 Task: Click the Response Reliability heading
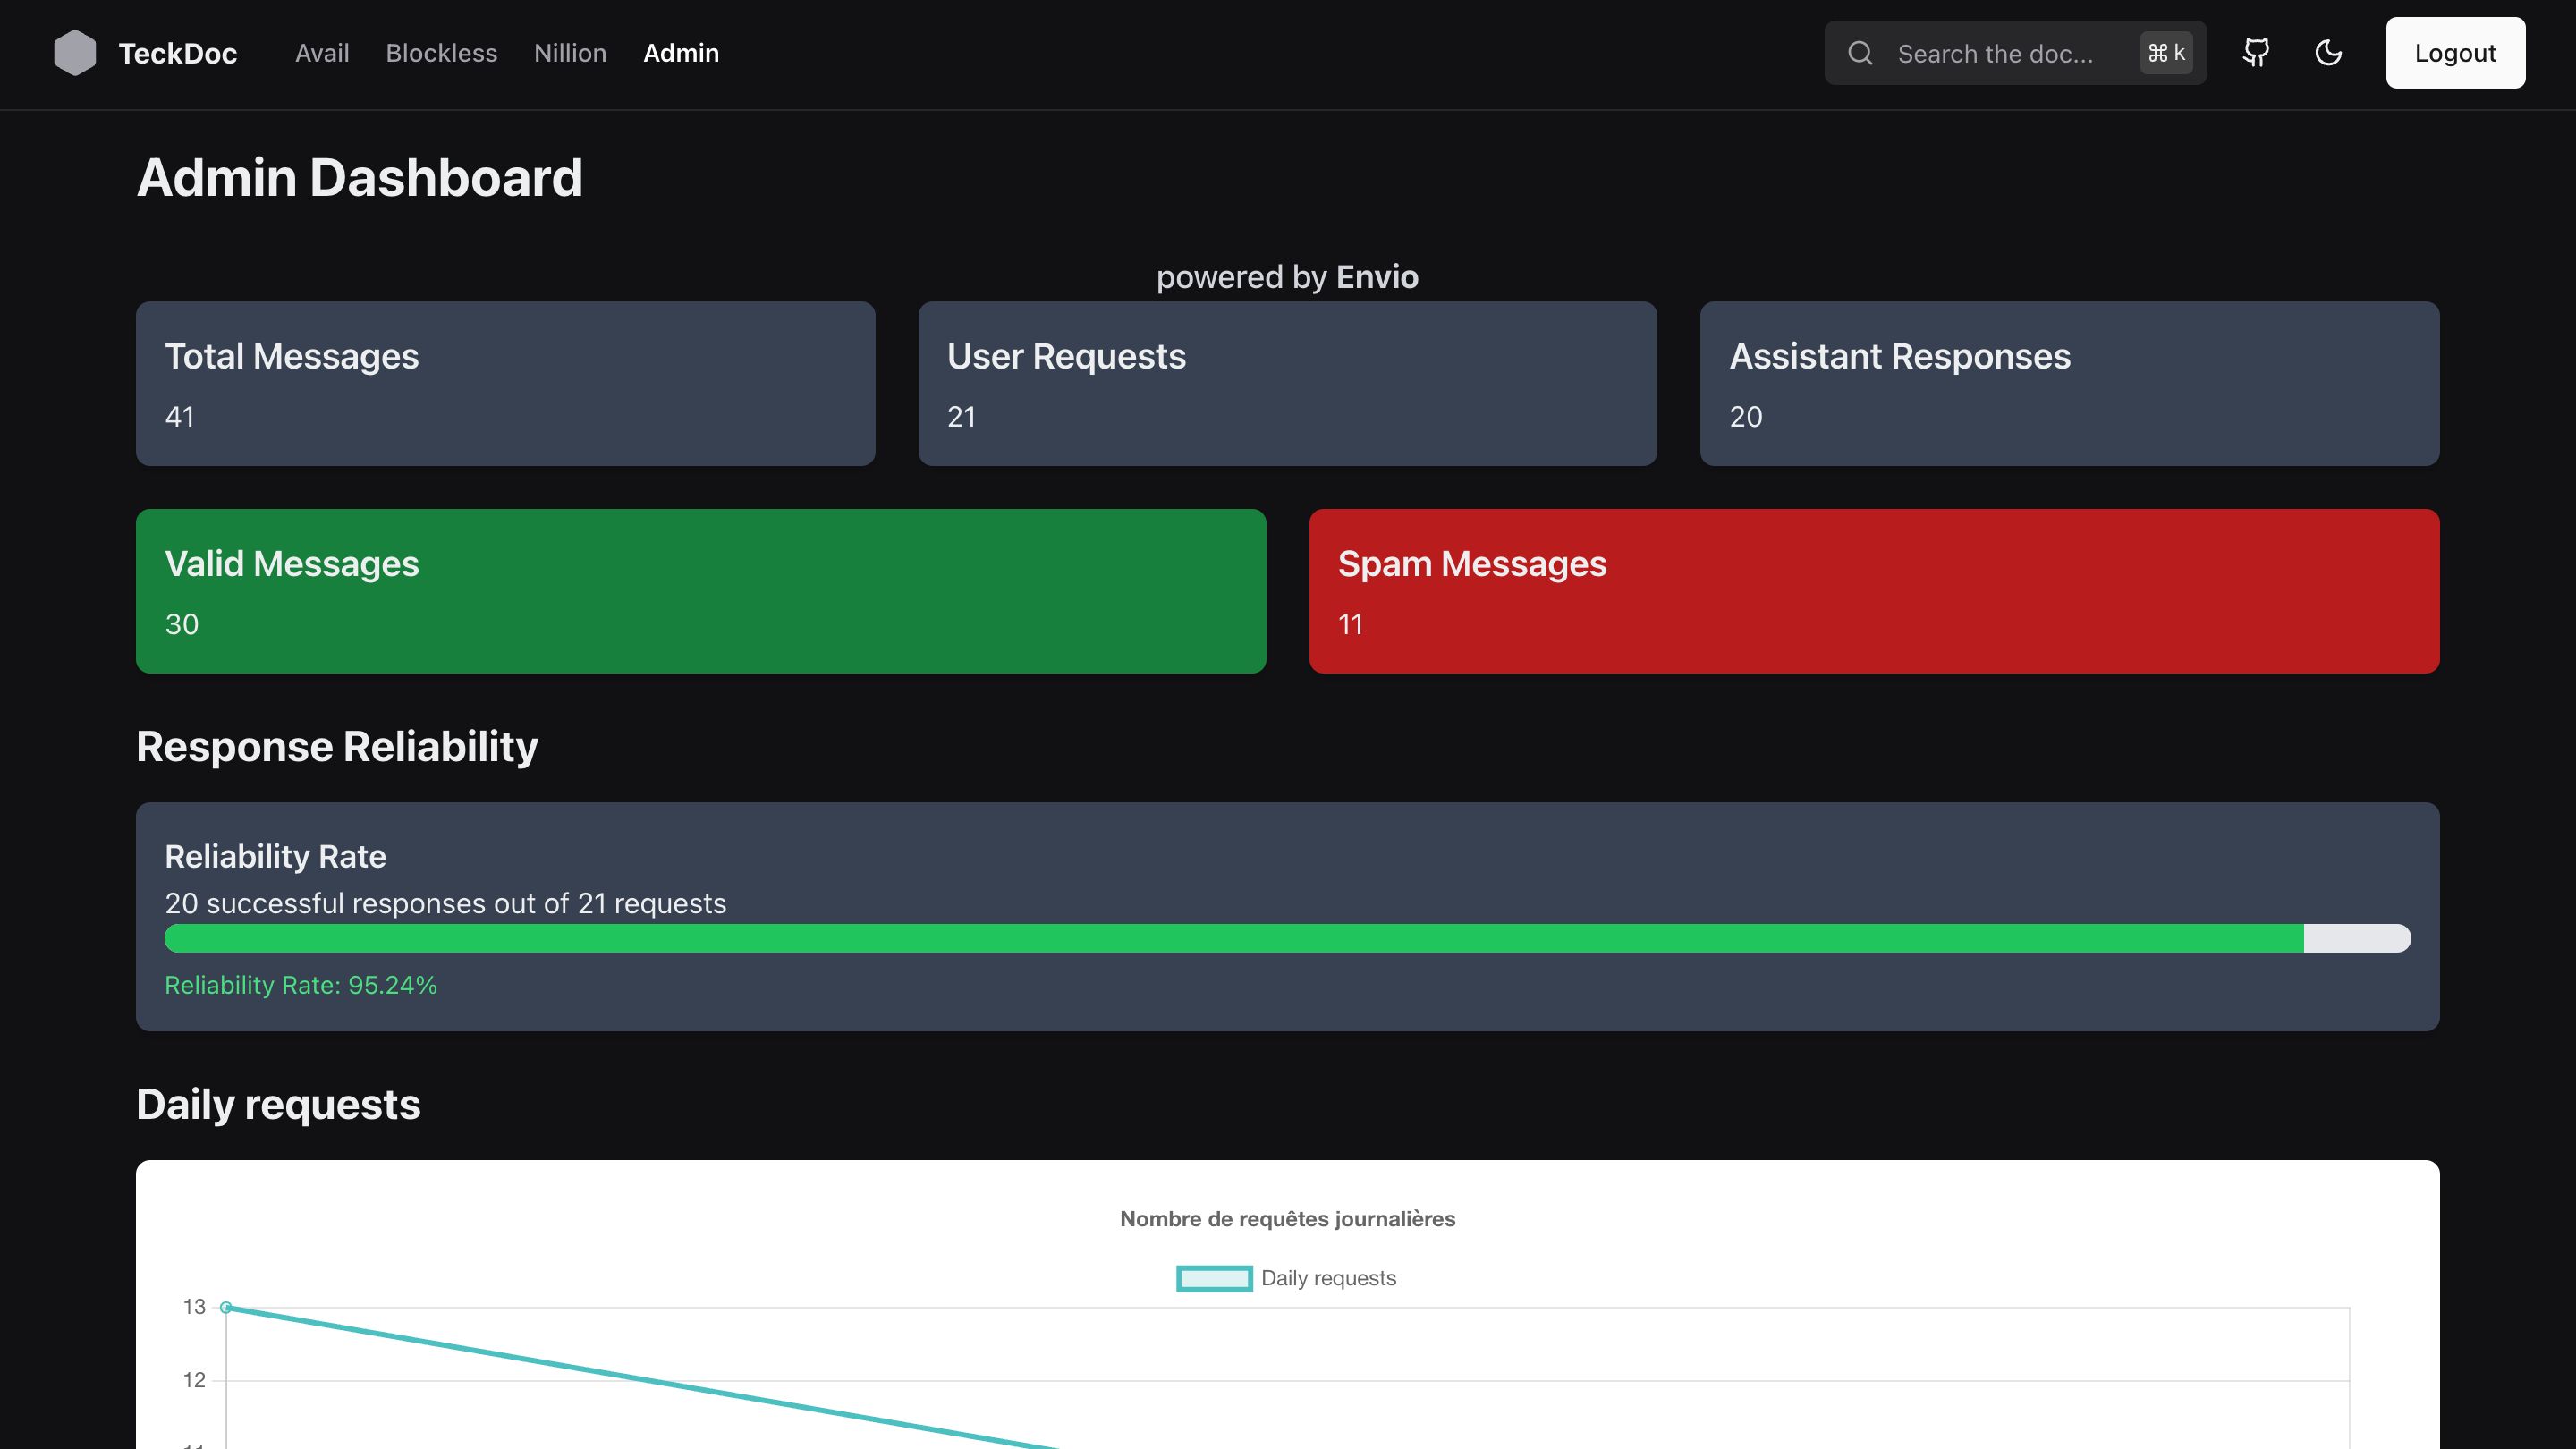337,747
